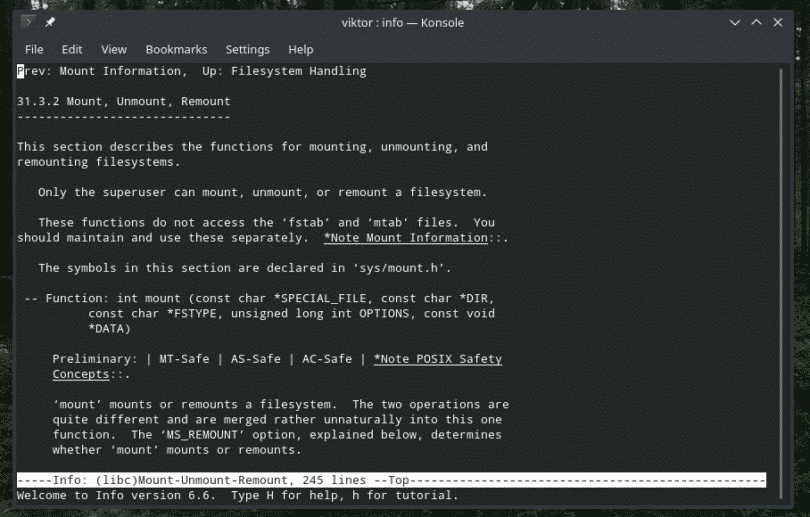
Task: Minimize the Konsole window
Action: coord(735,22)
